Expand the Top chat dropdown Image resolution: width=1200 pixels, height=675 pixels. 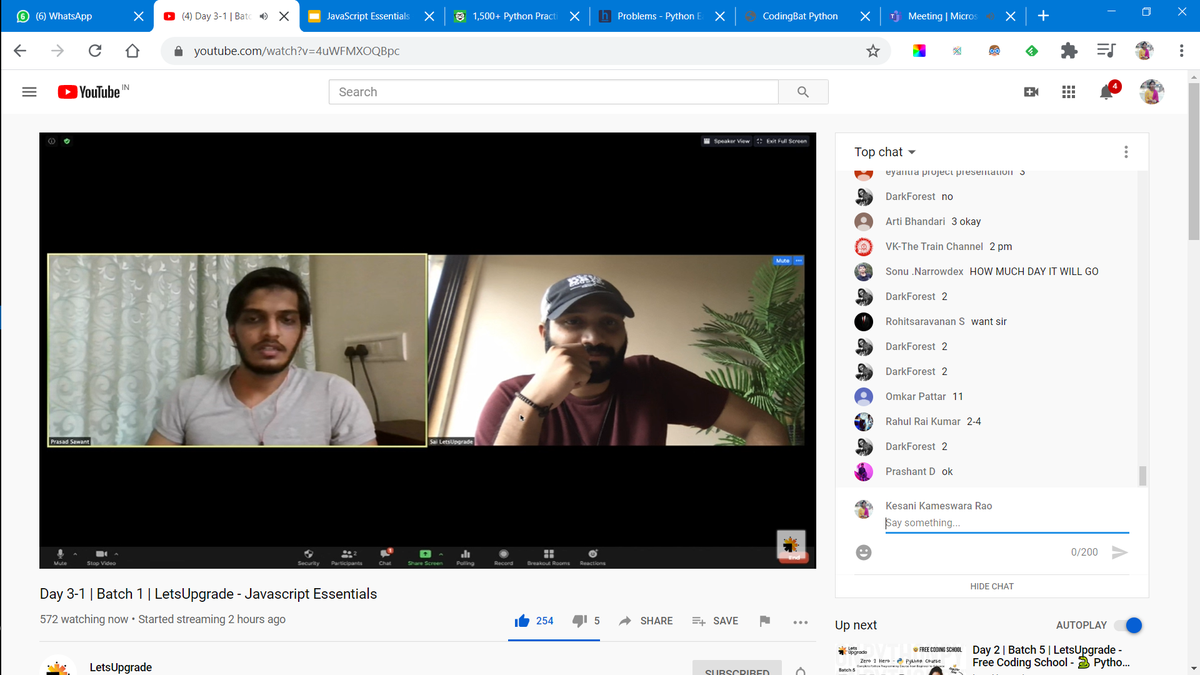tap(885, 152)
